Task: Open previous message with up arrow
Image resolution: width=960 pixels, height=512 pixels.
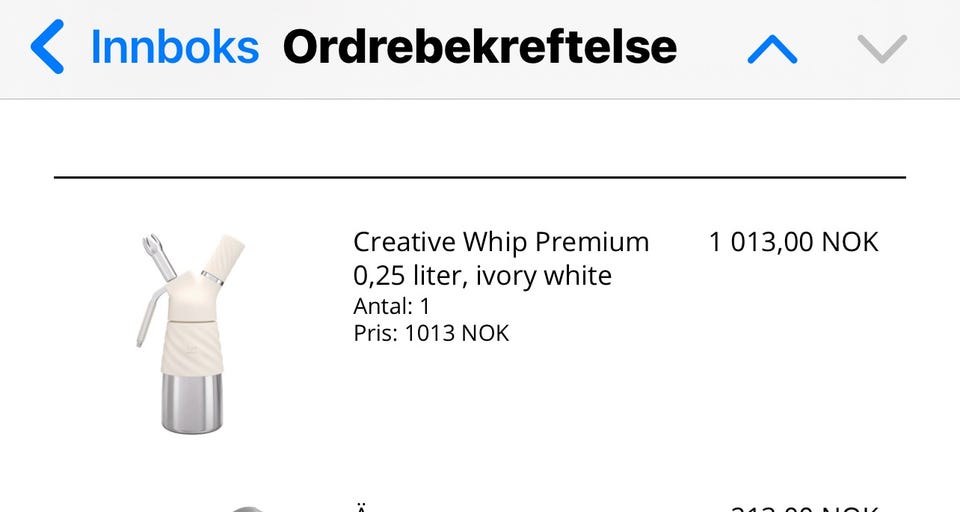Action: pyautogui.click(x=772, y=49)
